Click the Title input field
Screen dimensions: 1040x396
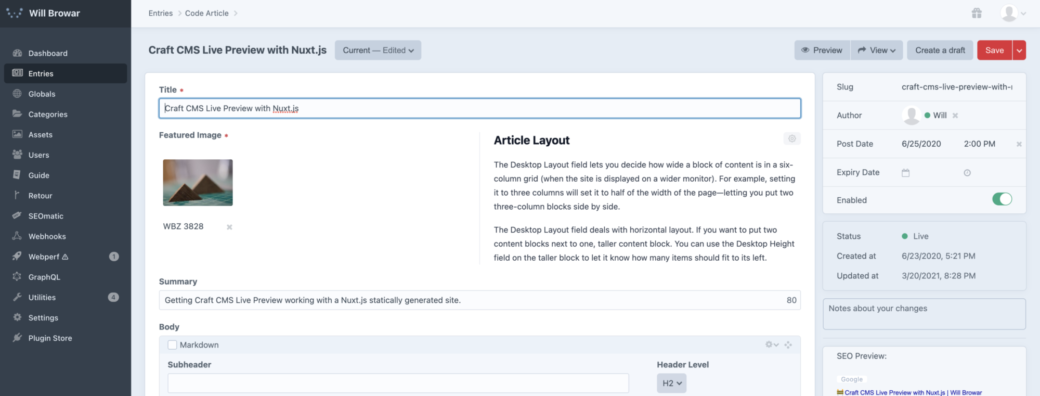point(480,108)
